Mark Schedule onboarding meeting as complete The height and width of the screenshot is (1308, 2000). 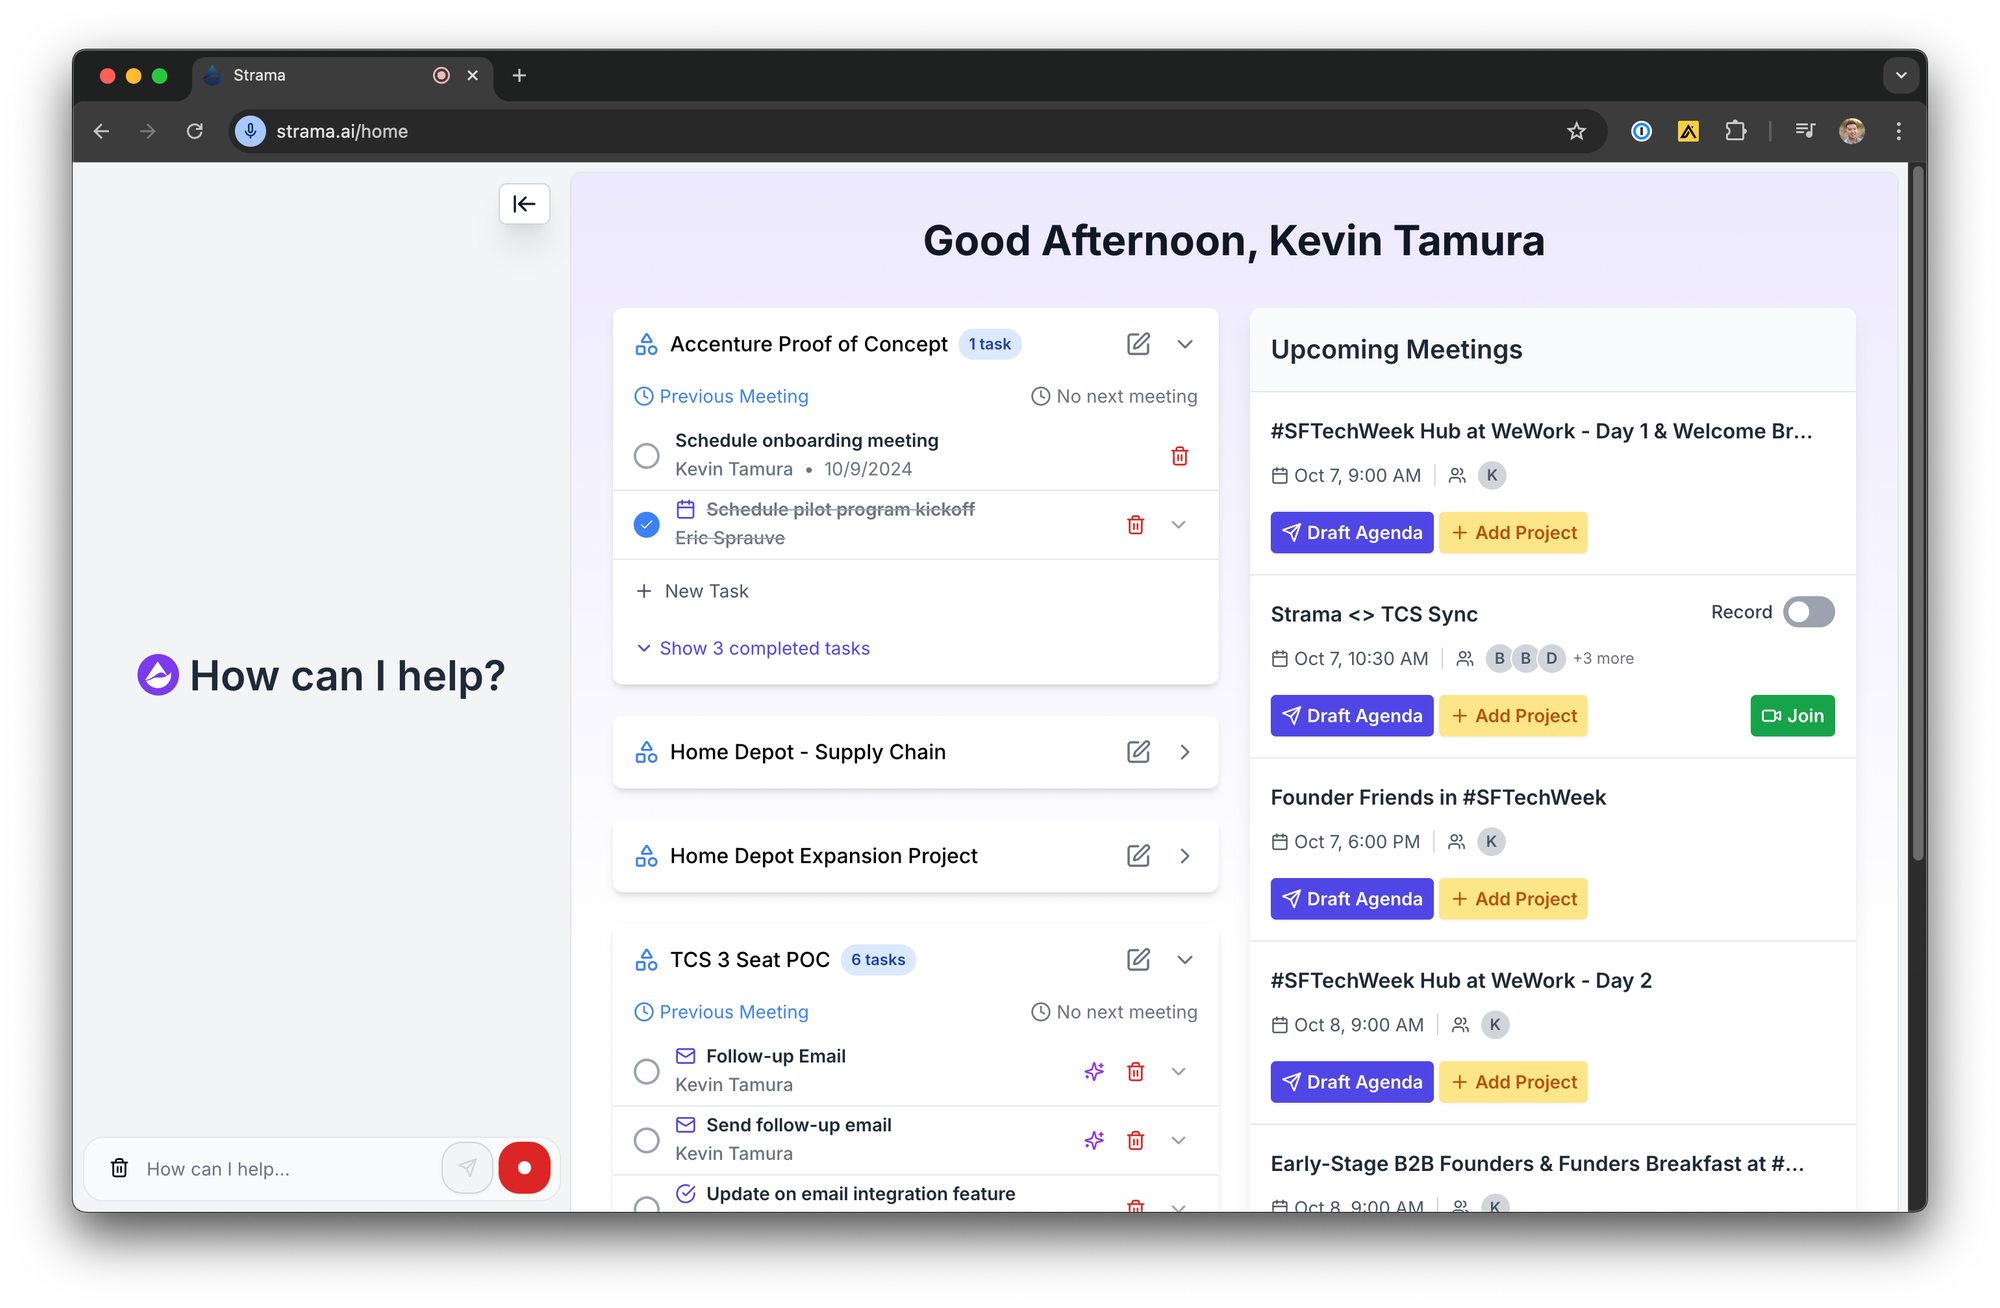tap(647, 456)
